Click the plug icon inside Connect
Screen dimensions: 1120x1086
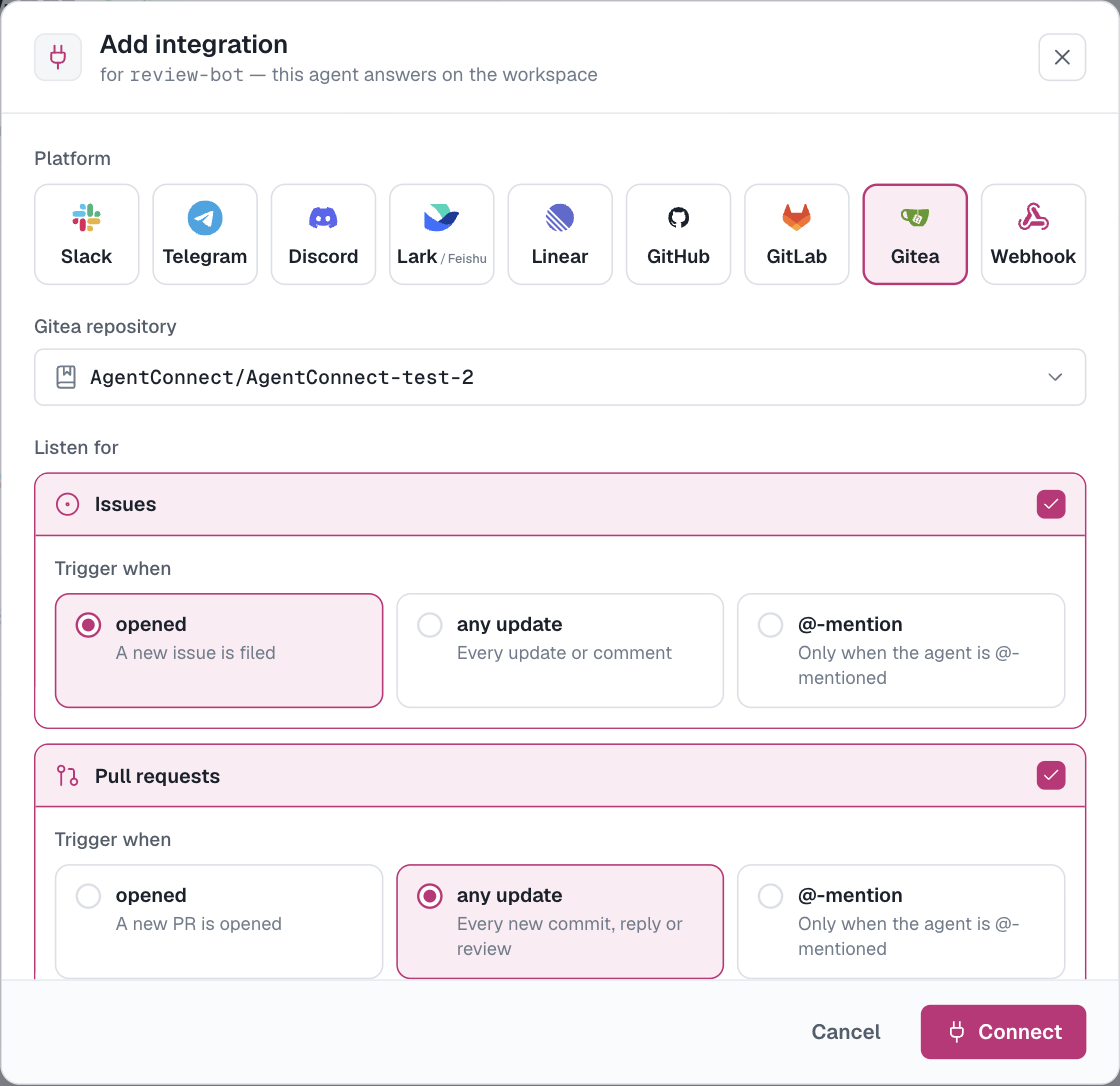(x=957, y=1032)
